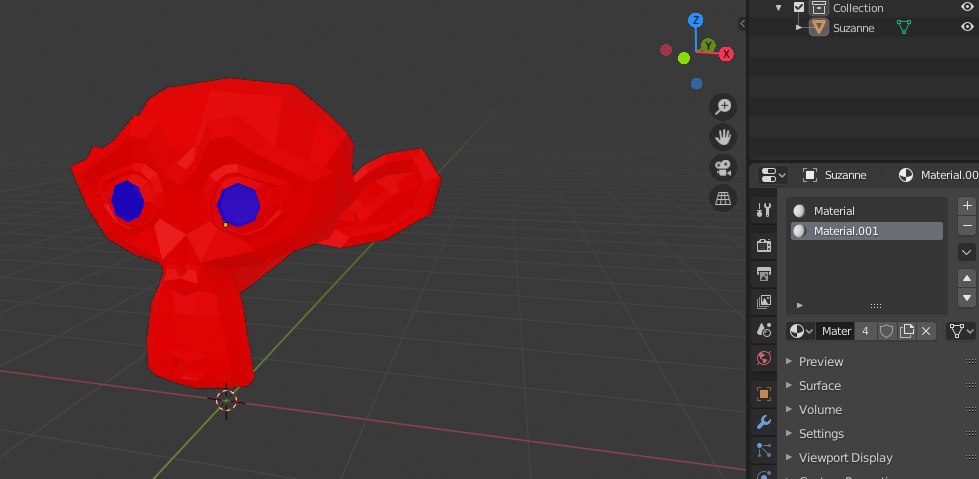The height and width of the screenshot is (479, 979).
Task: Open the Render properties tab
Action: click(764, 245)
